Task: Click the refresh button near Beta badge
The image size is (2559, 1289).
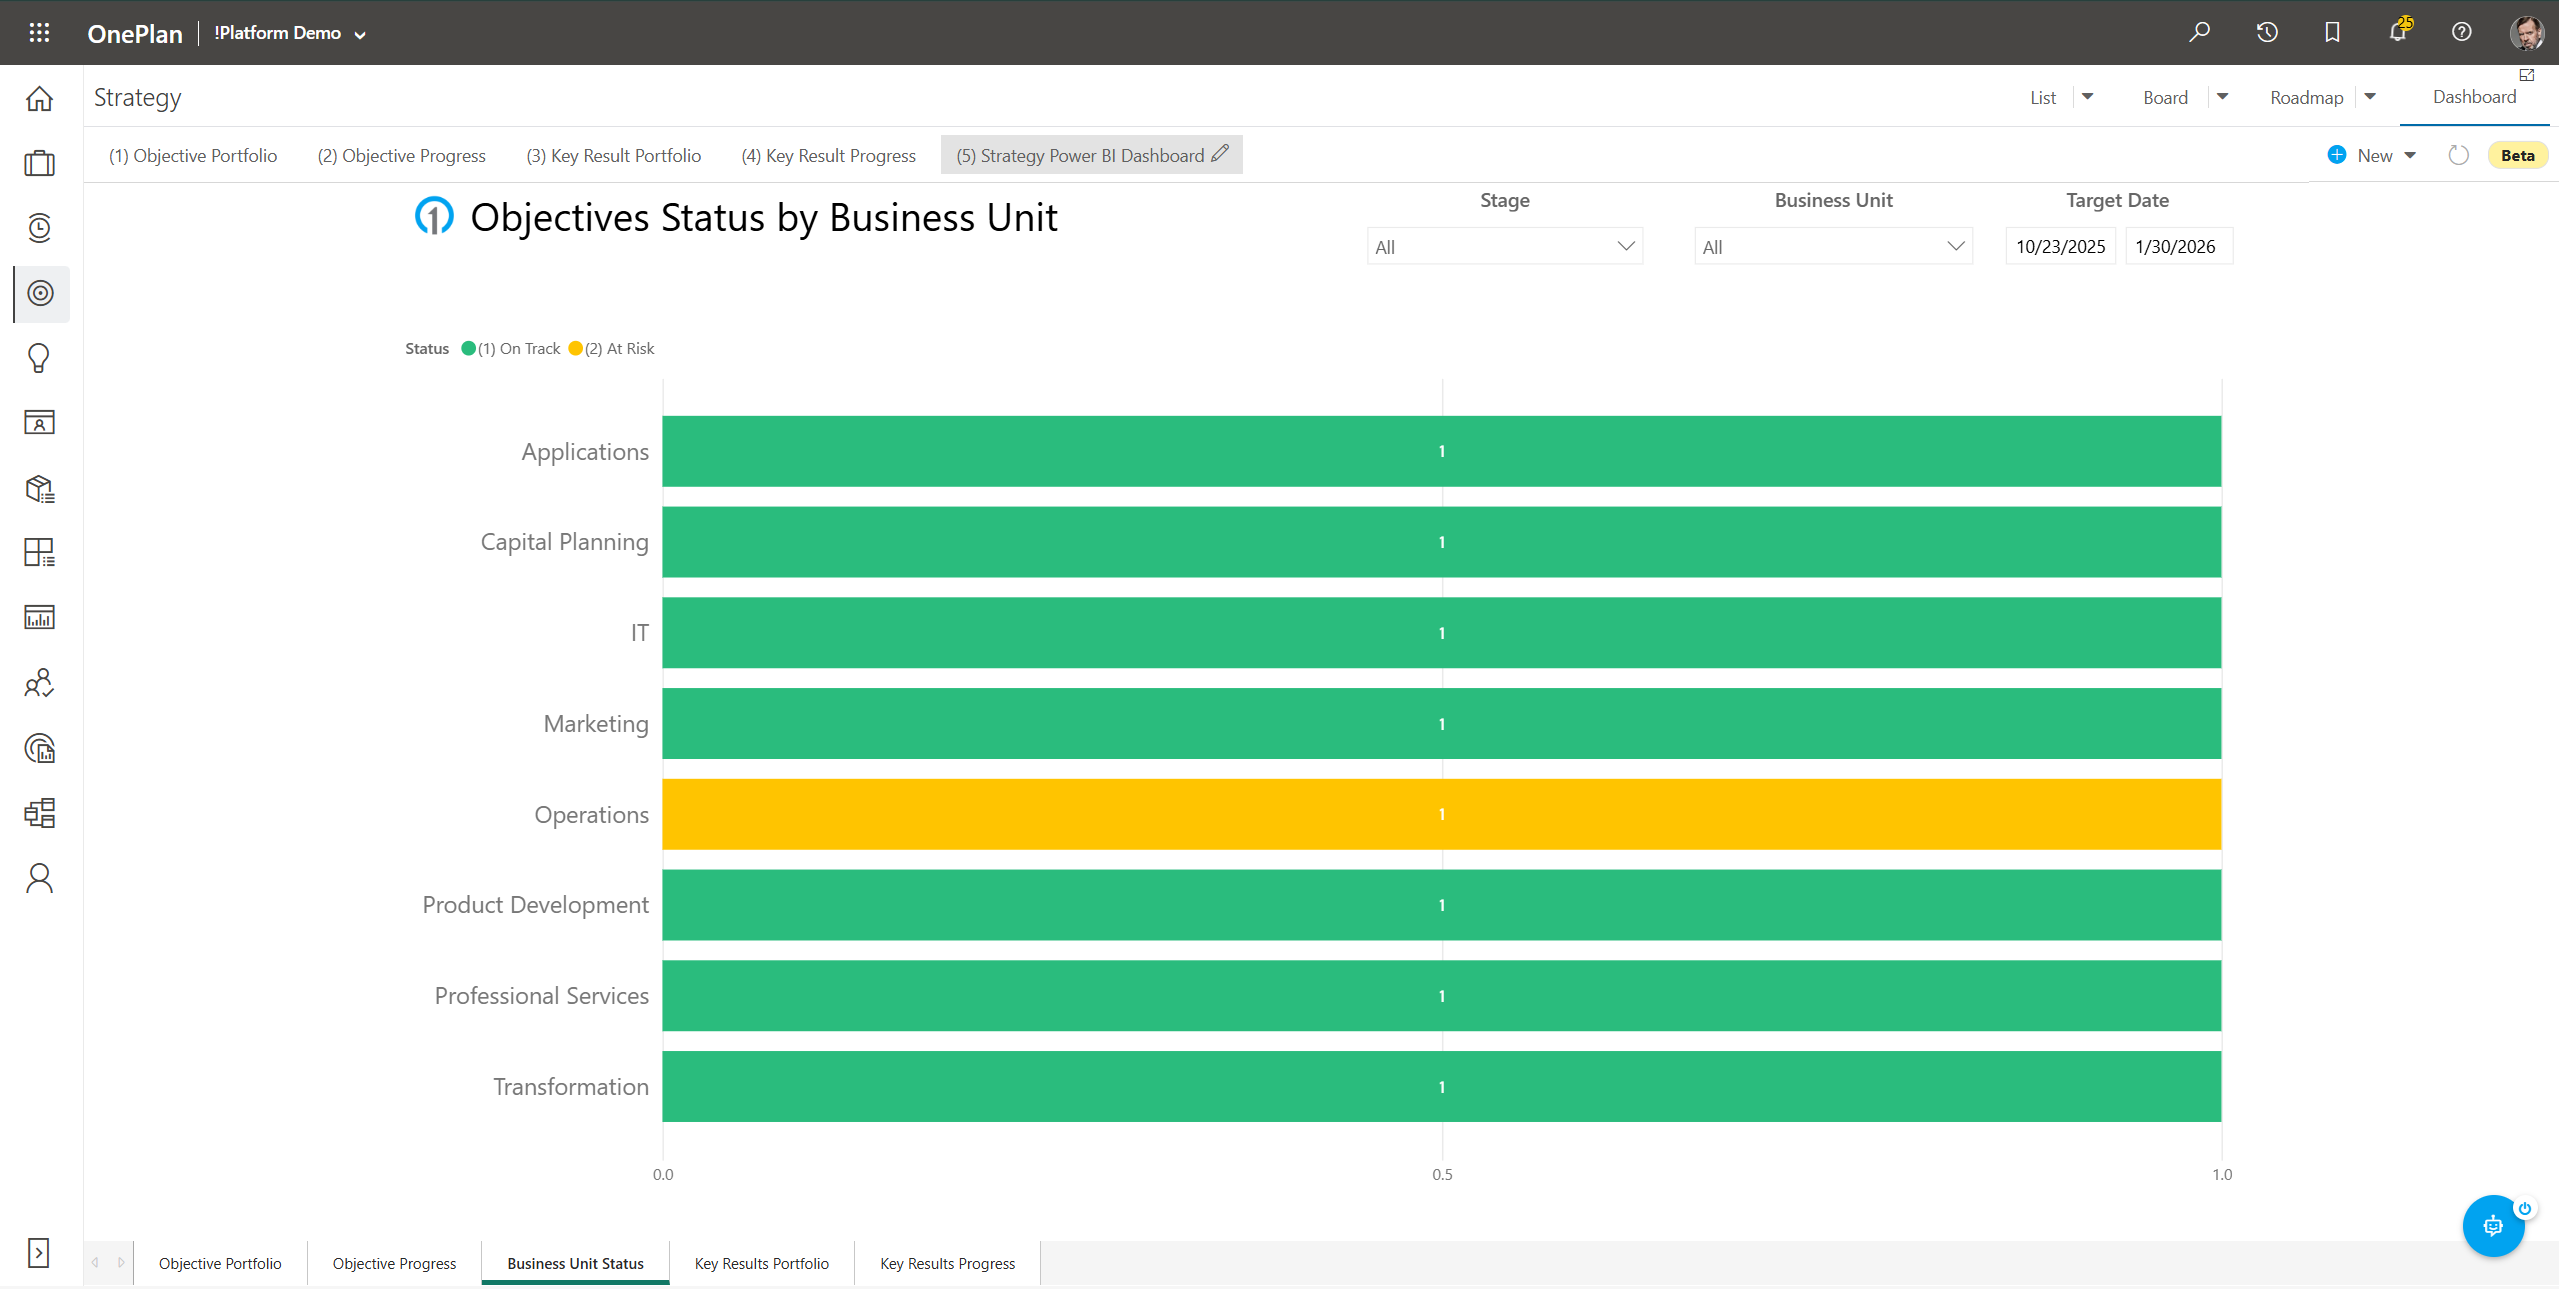Action: point(2459,155)
